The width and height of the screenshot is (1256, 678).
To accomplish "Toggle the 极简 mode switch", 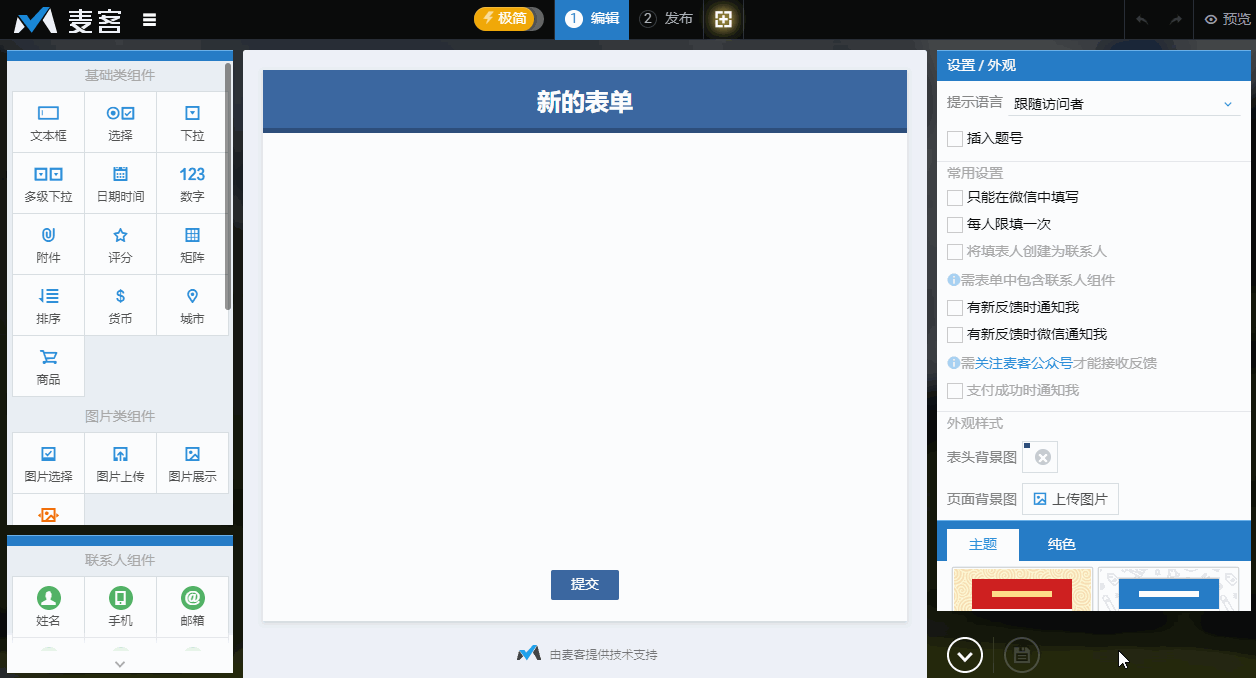I will (509, 19).
